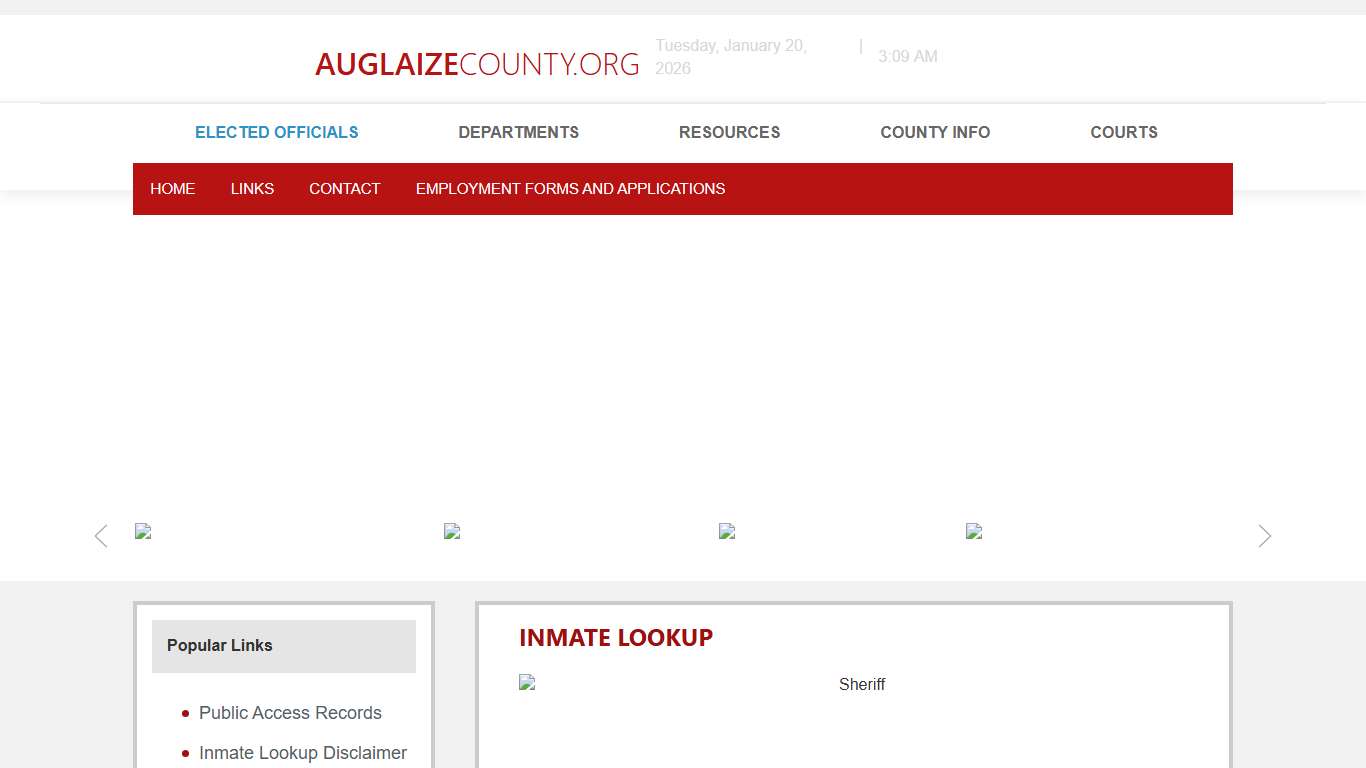1366x768 pixels.
Task: Click the AUGLAIZECOUNTY.ORG logo
Action: tap(477, 63)
